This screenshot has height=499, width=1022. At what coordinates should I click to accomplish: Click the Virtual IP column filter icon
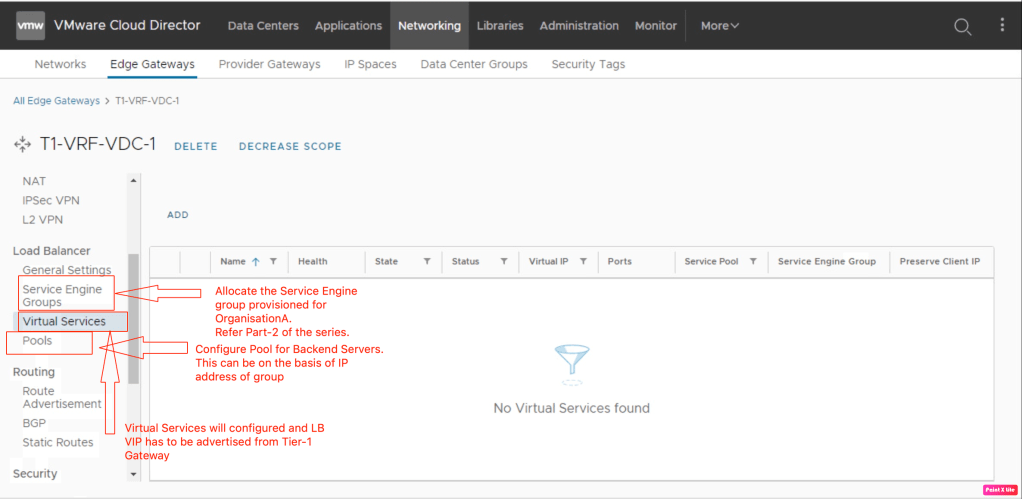pyautogui.click(x=583, y=262)
